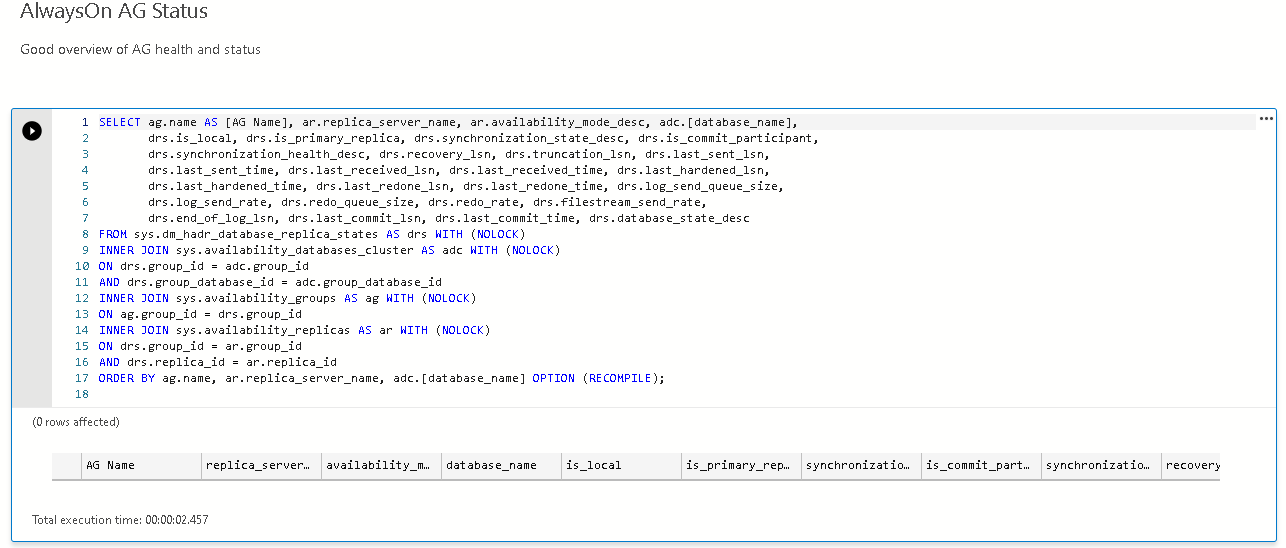The width and height of the screenshot is (1286, 548).
Task: Click the recovery column header
Action: pyautogui.click(x=1191, y=465)
